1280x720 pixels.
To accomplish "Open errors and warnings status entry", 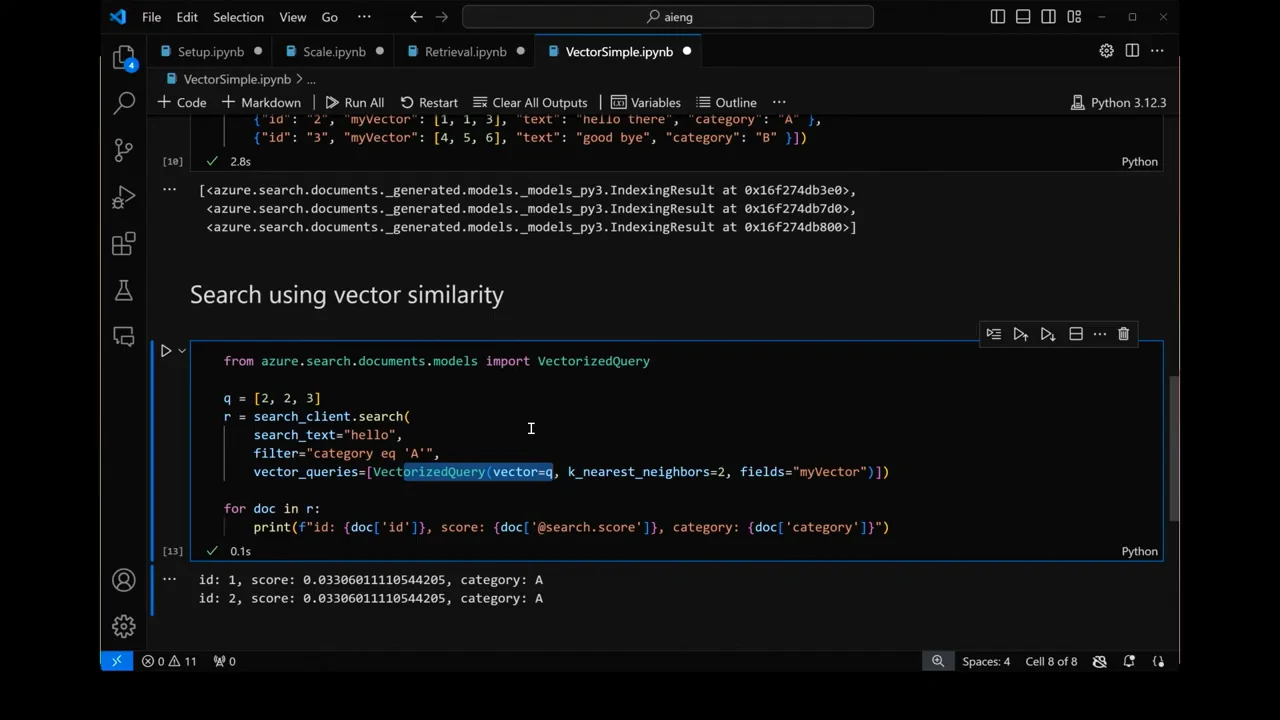I will [169, 661].
